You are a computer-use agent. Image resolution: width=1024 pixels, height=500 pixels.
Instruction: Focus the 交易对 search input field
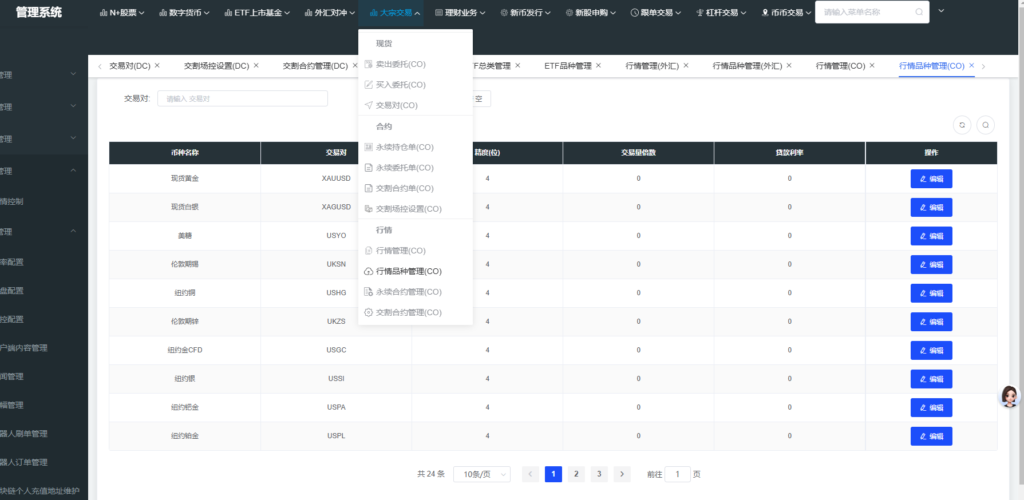pyautogui.click(x=242, y=99)
